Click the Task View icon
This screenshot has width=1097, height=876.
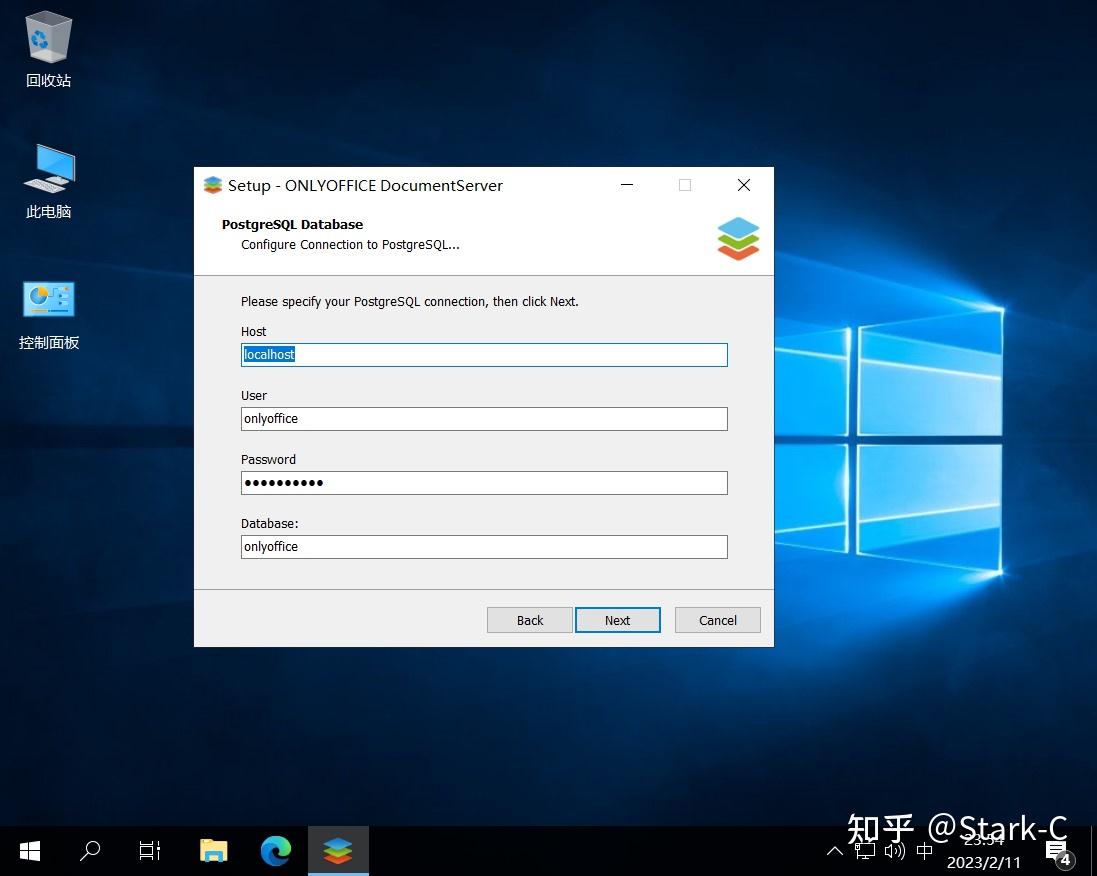click(148, 851)
